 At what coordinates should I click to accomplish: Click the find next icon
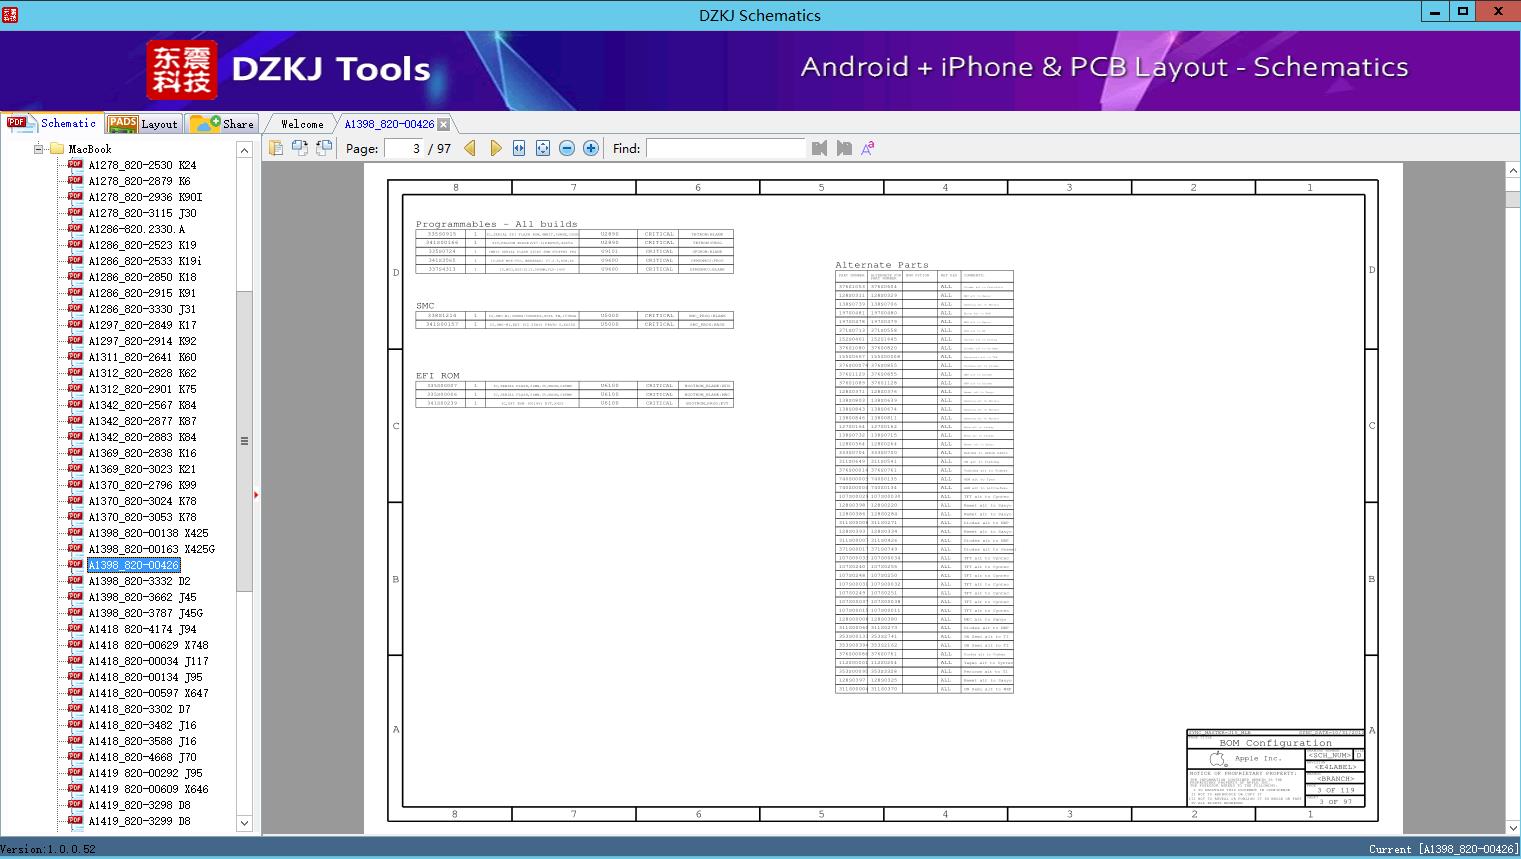click(x=844, y=148)
